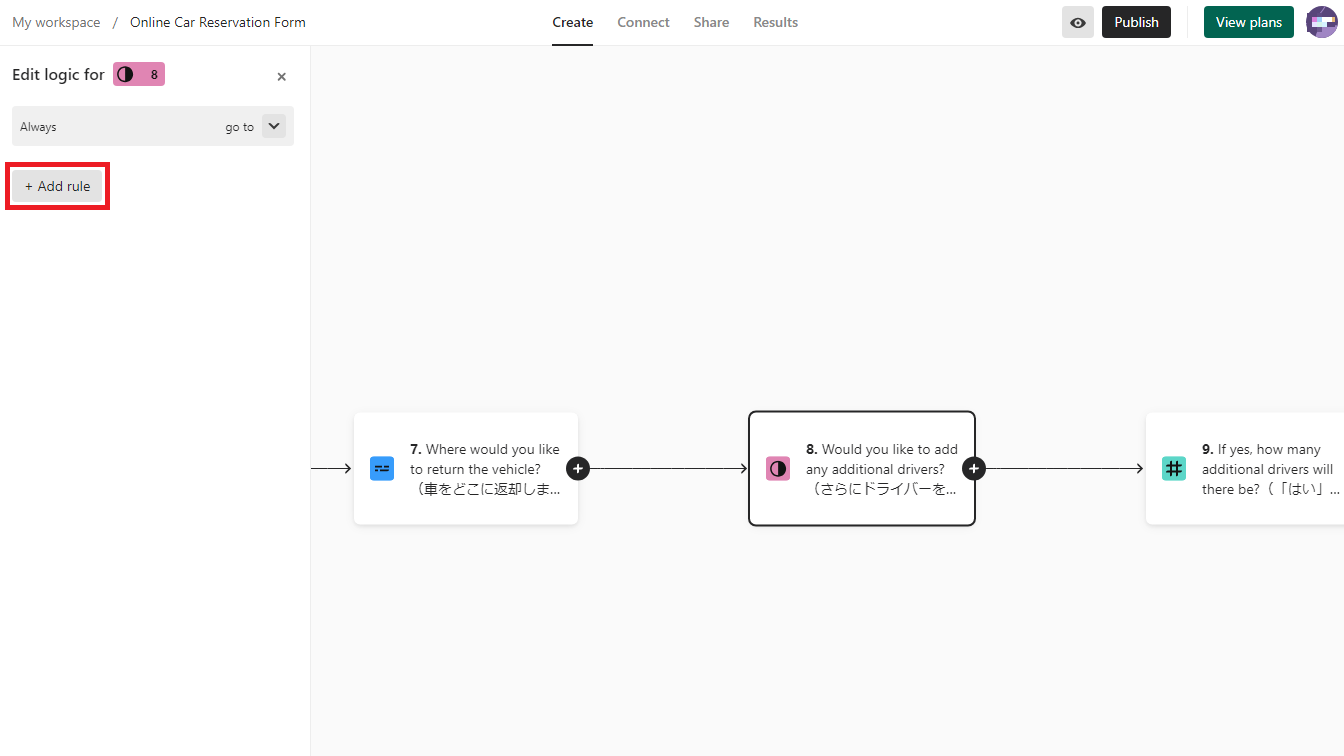This screenshot has height=756, width=1344.
Task: Click the eye preview icon
Action: click(x=1077, y=22)
